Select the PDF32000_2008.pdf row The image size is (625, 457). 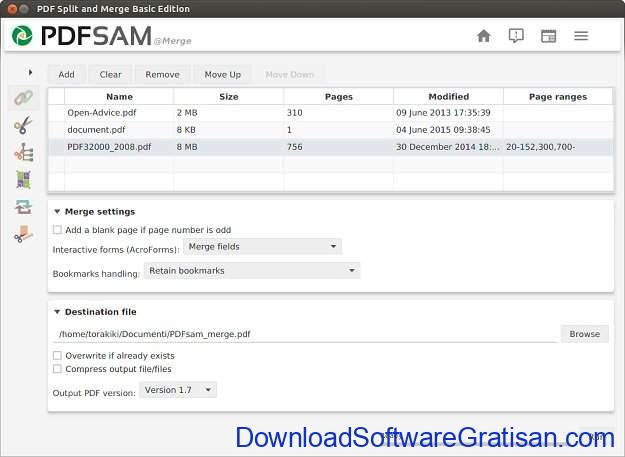[x=330, y=147]
